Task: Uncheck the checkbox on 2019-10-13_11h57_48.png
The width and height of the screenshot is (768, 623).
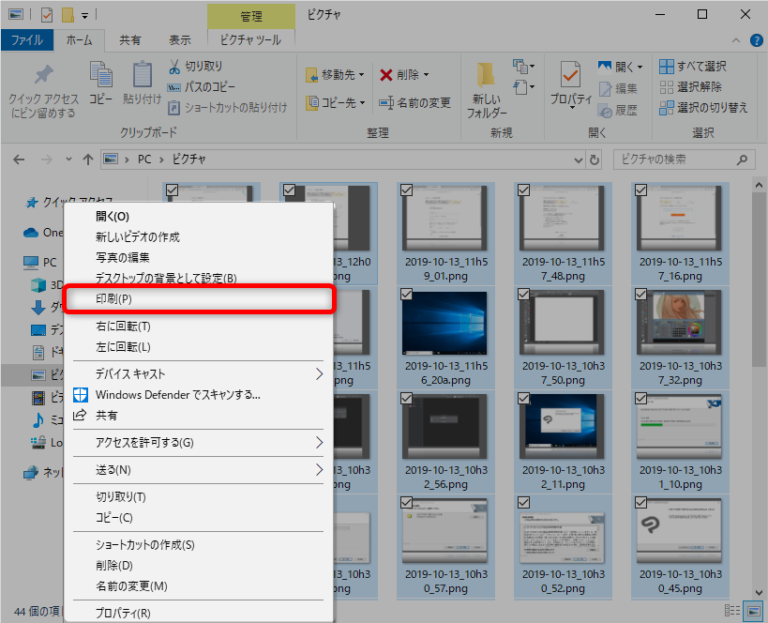Action: [524, 190]
